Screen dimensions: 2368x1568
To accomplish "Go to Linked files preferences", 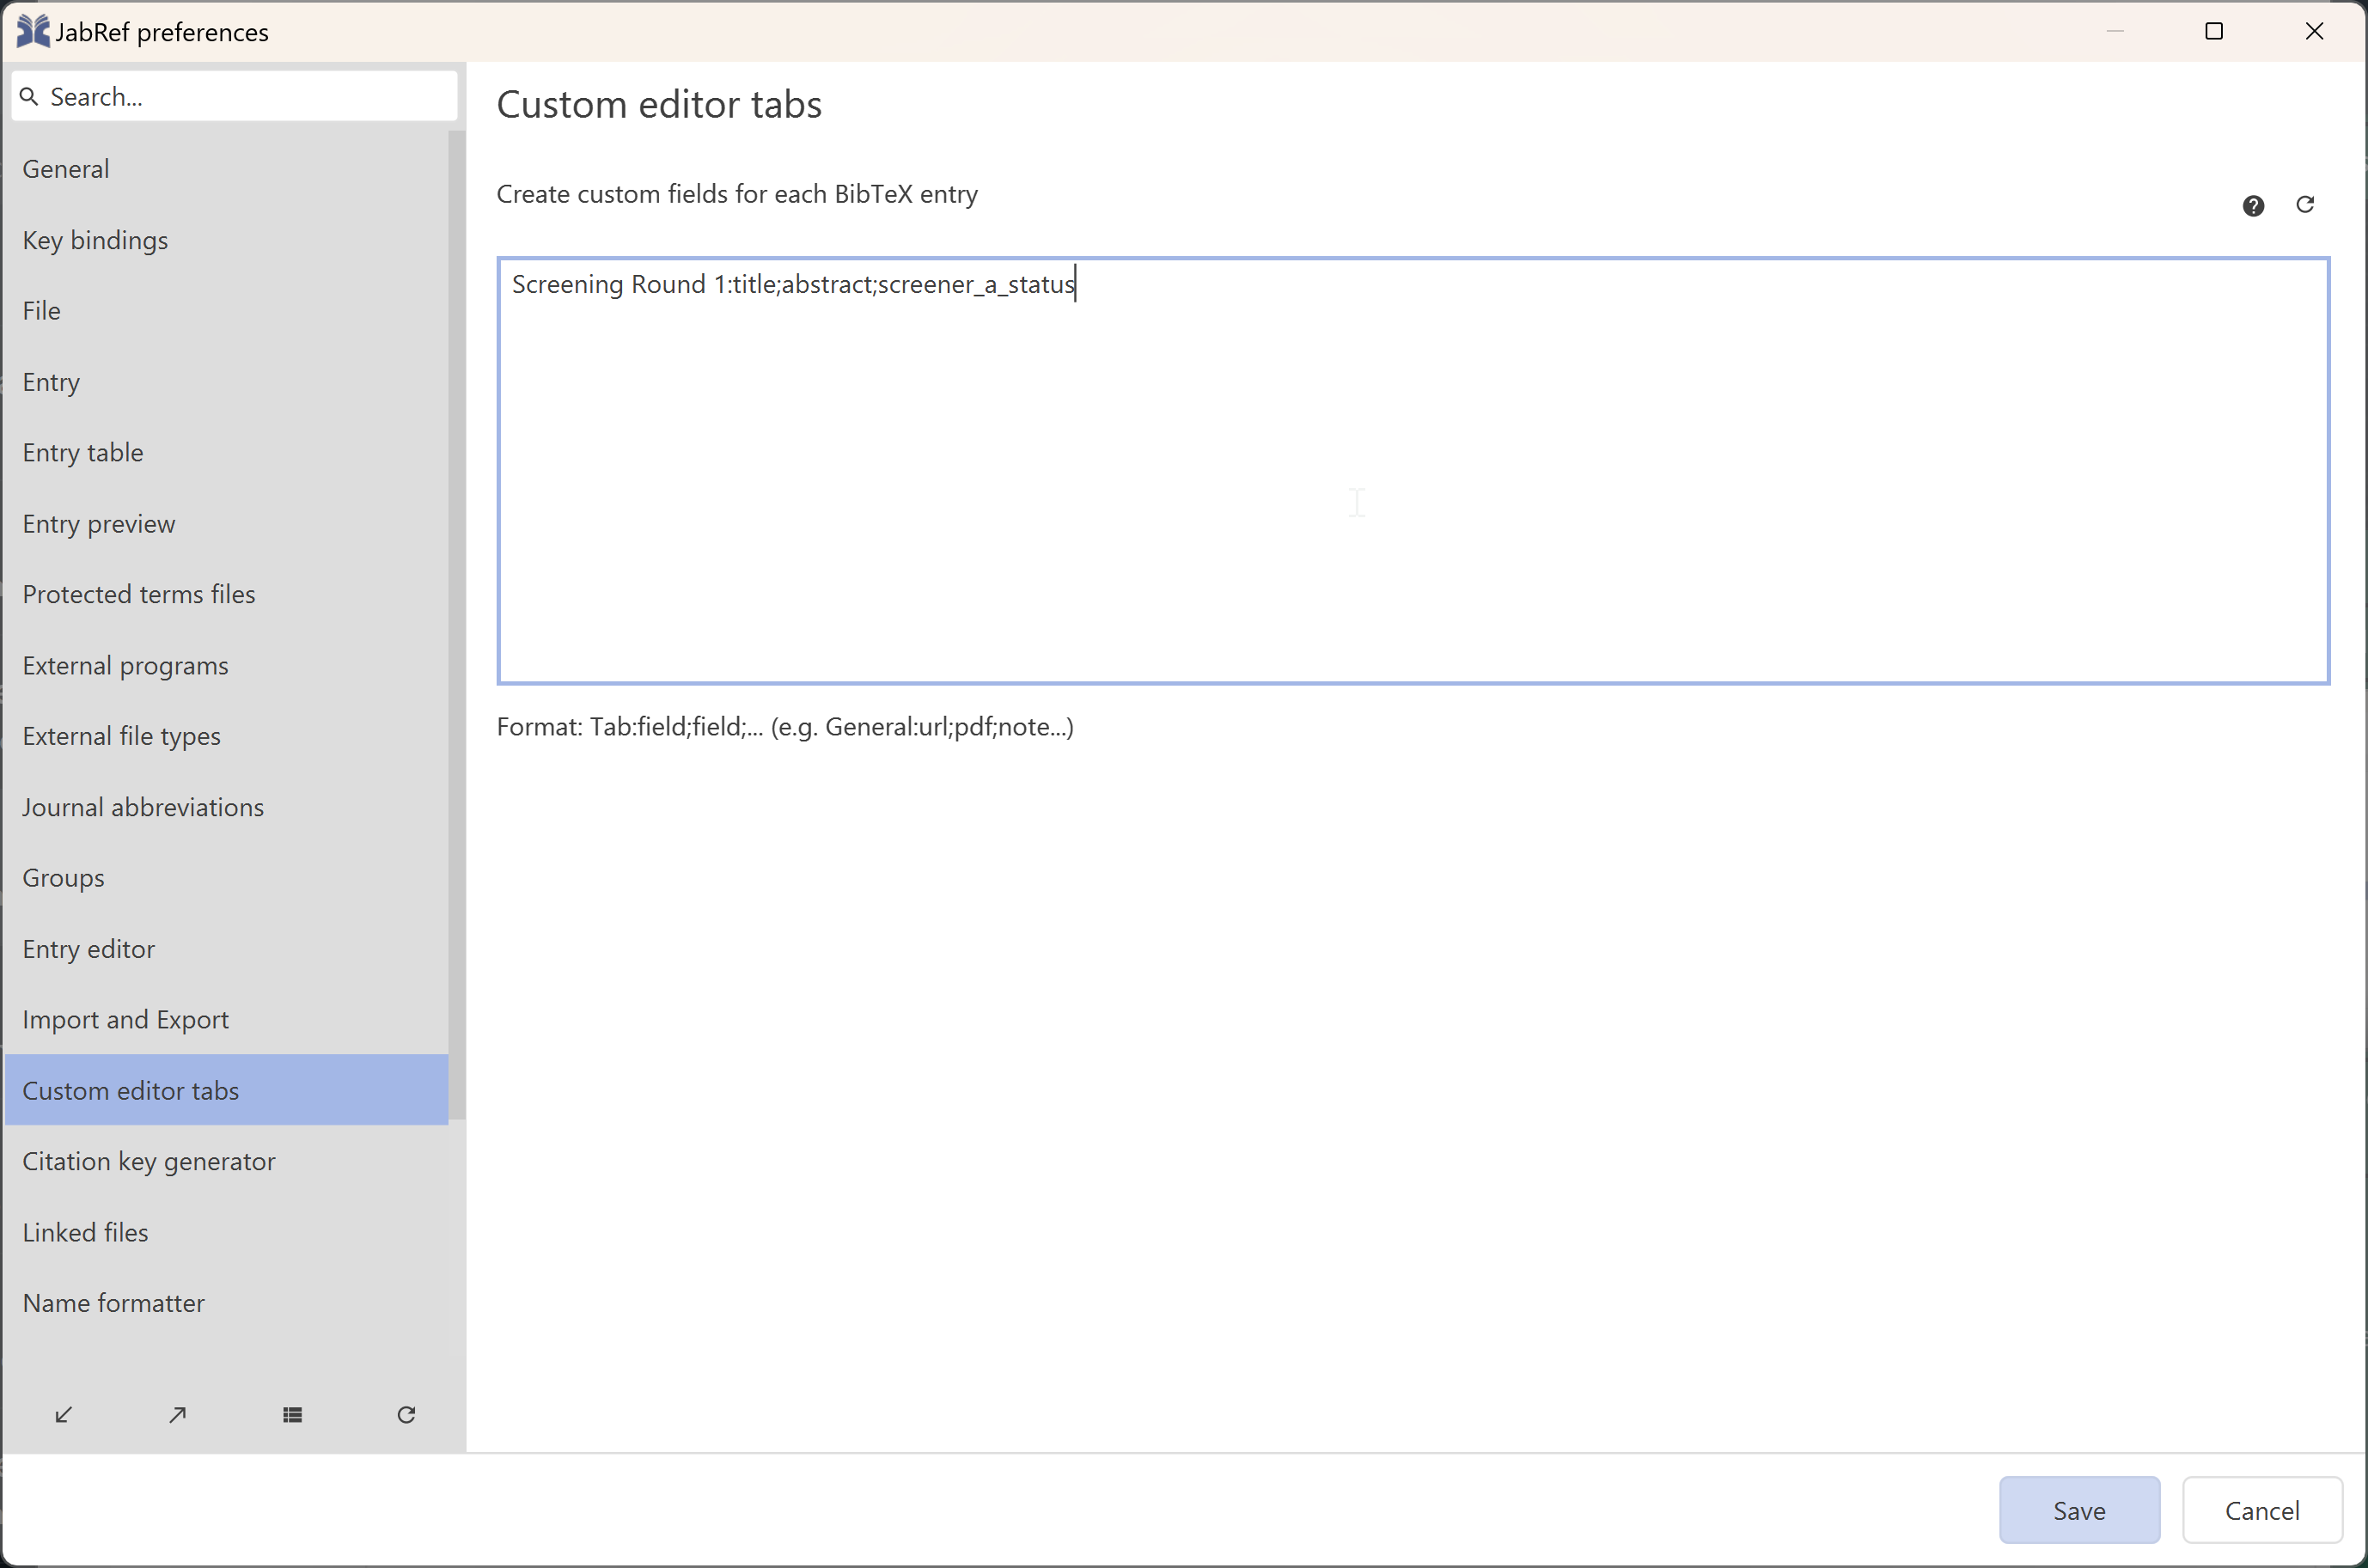I will click(x=226, y=1233).
